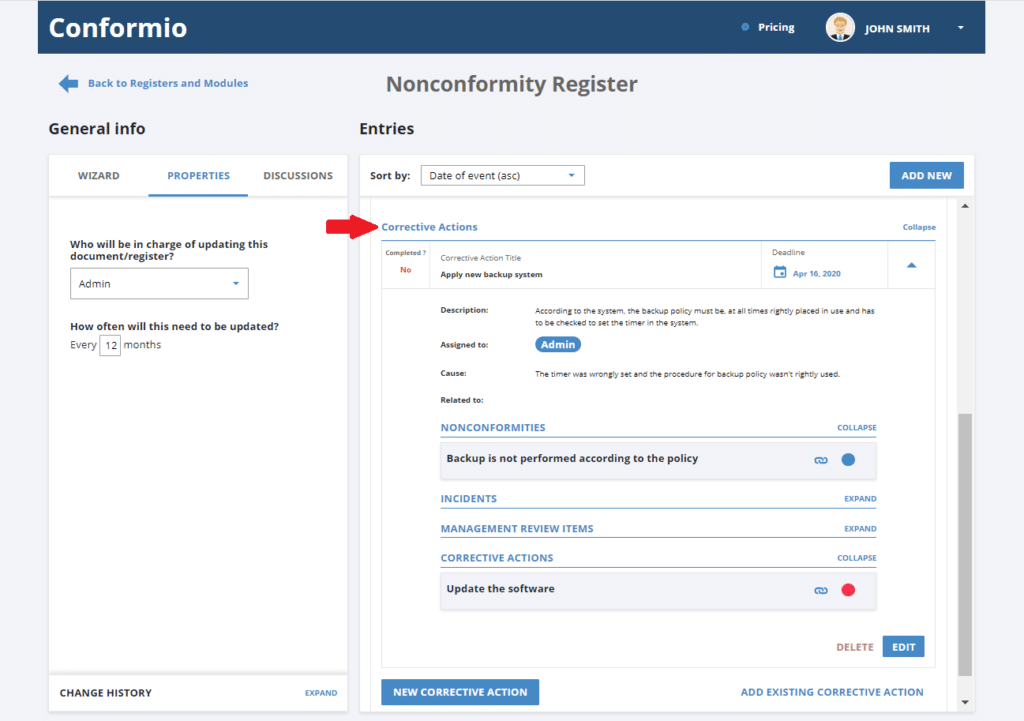The width and height of the screenshot is (1024, 721).
Task: Click the NEW CORRECTIVE ACTION button
Action: [459, 691]
